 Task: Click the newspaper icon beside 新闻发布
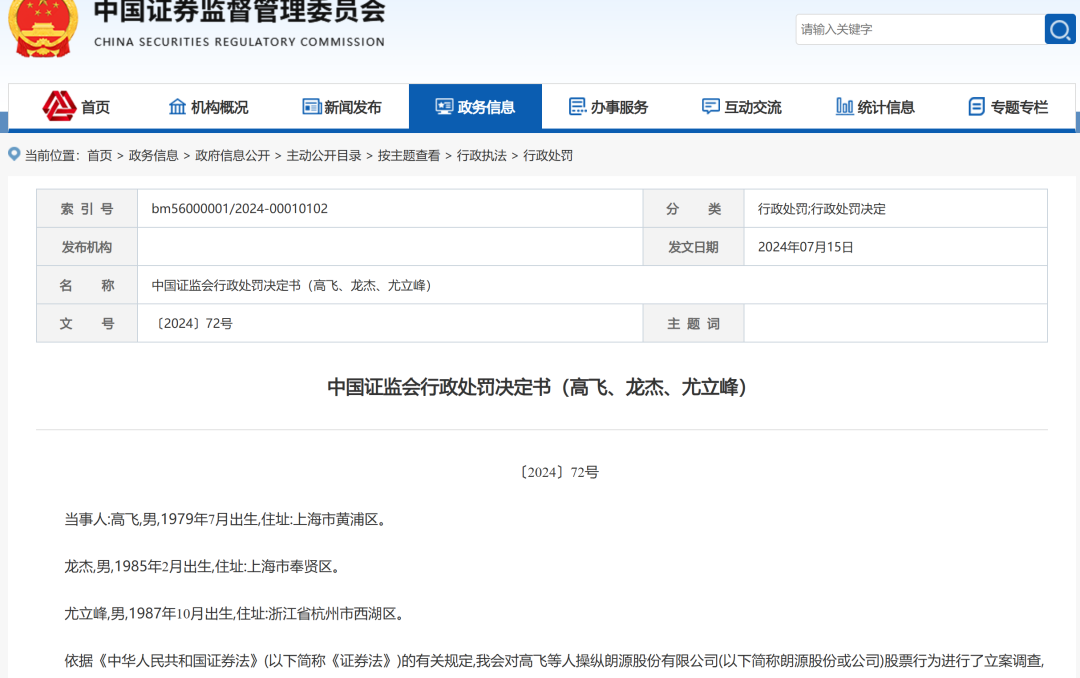point(311,107)
